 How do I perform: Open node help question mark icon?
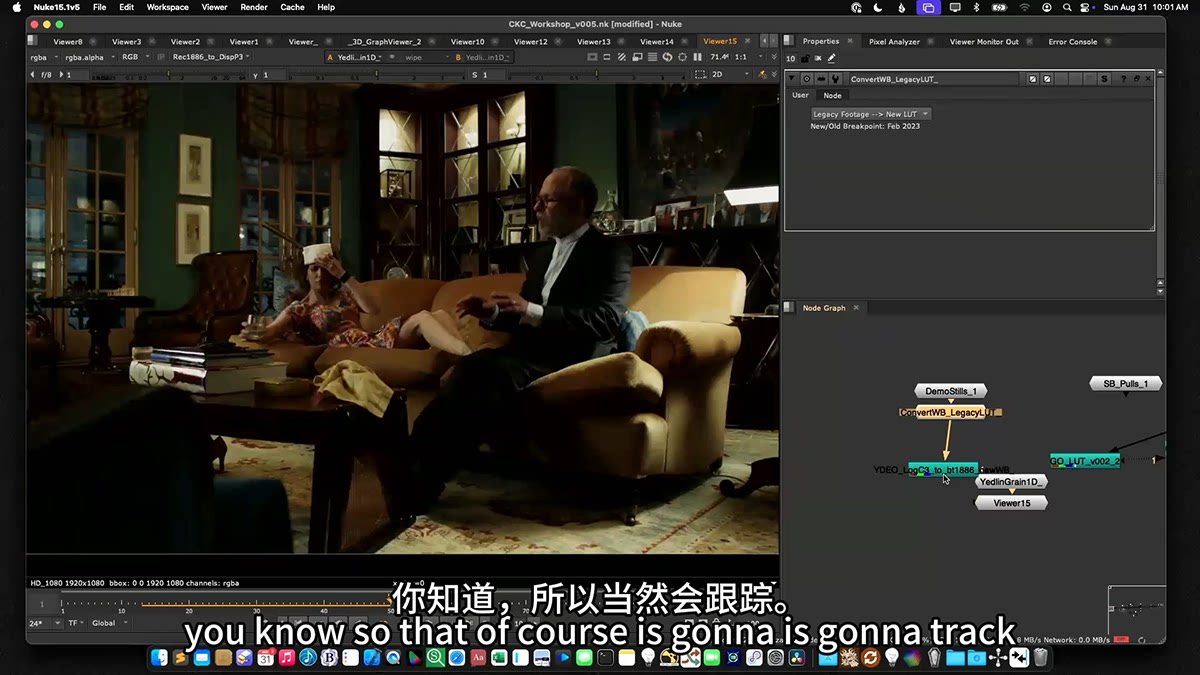point(1123,79)
